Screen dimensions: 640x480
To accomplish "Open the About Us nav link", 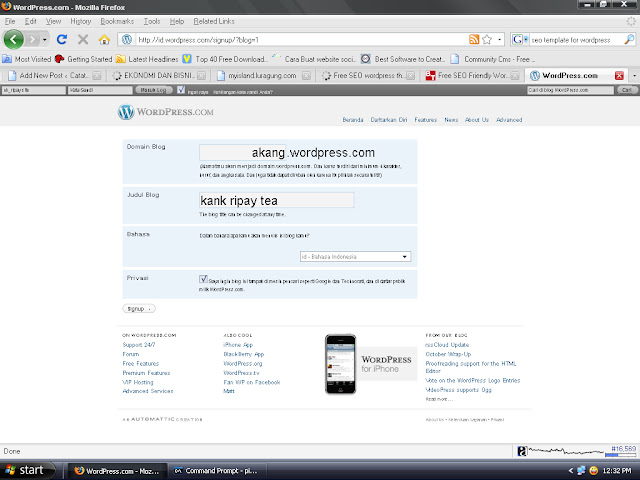I will coord(477,120).
